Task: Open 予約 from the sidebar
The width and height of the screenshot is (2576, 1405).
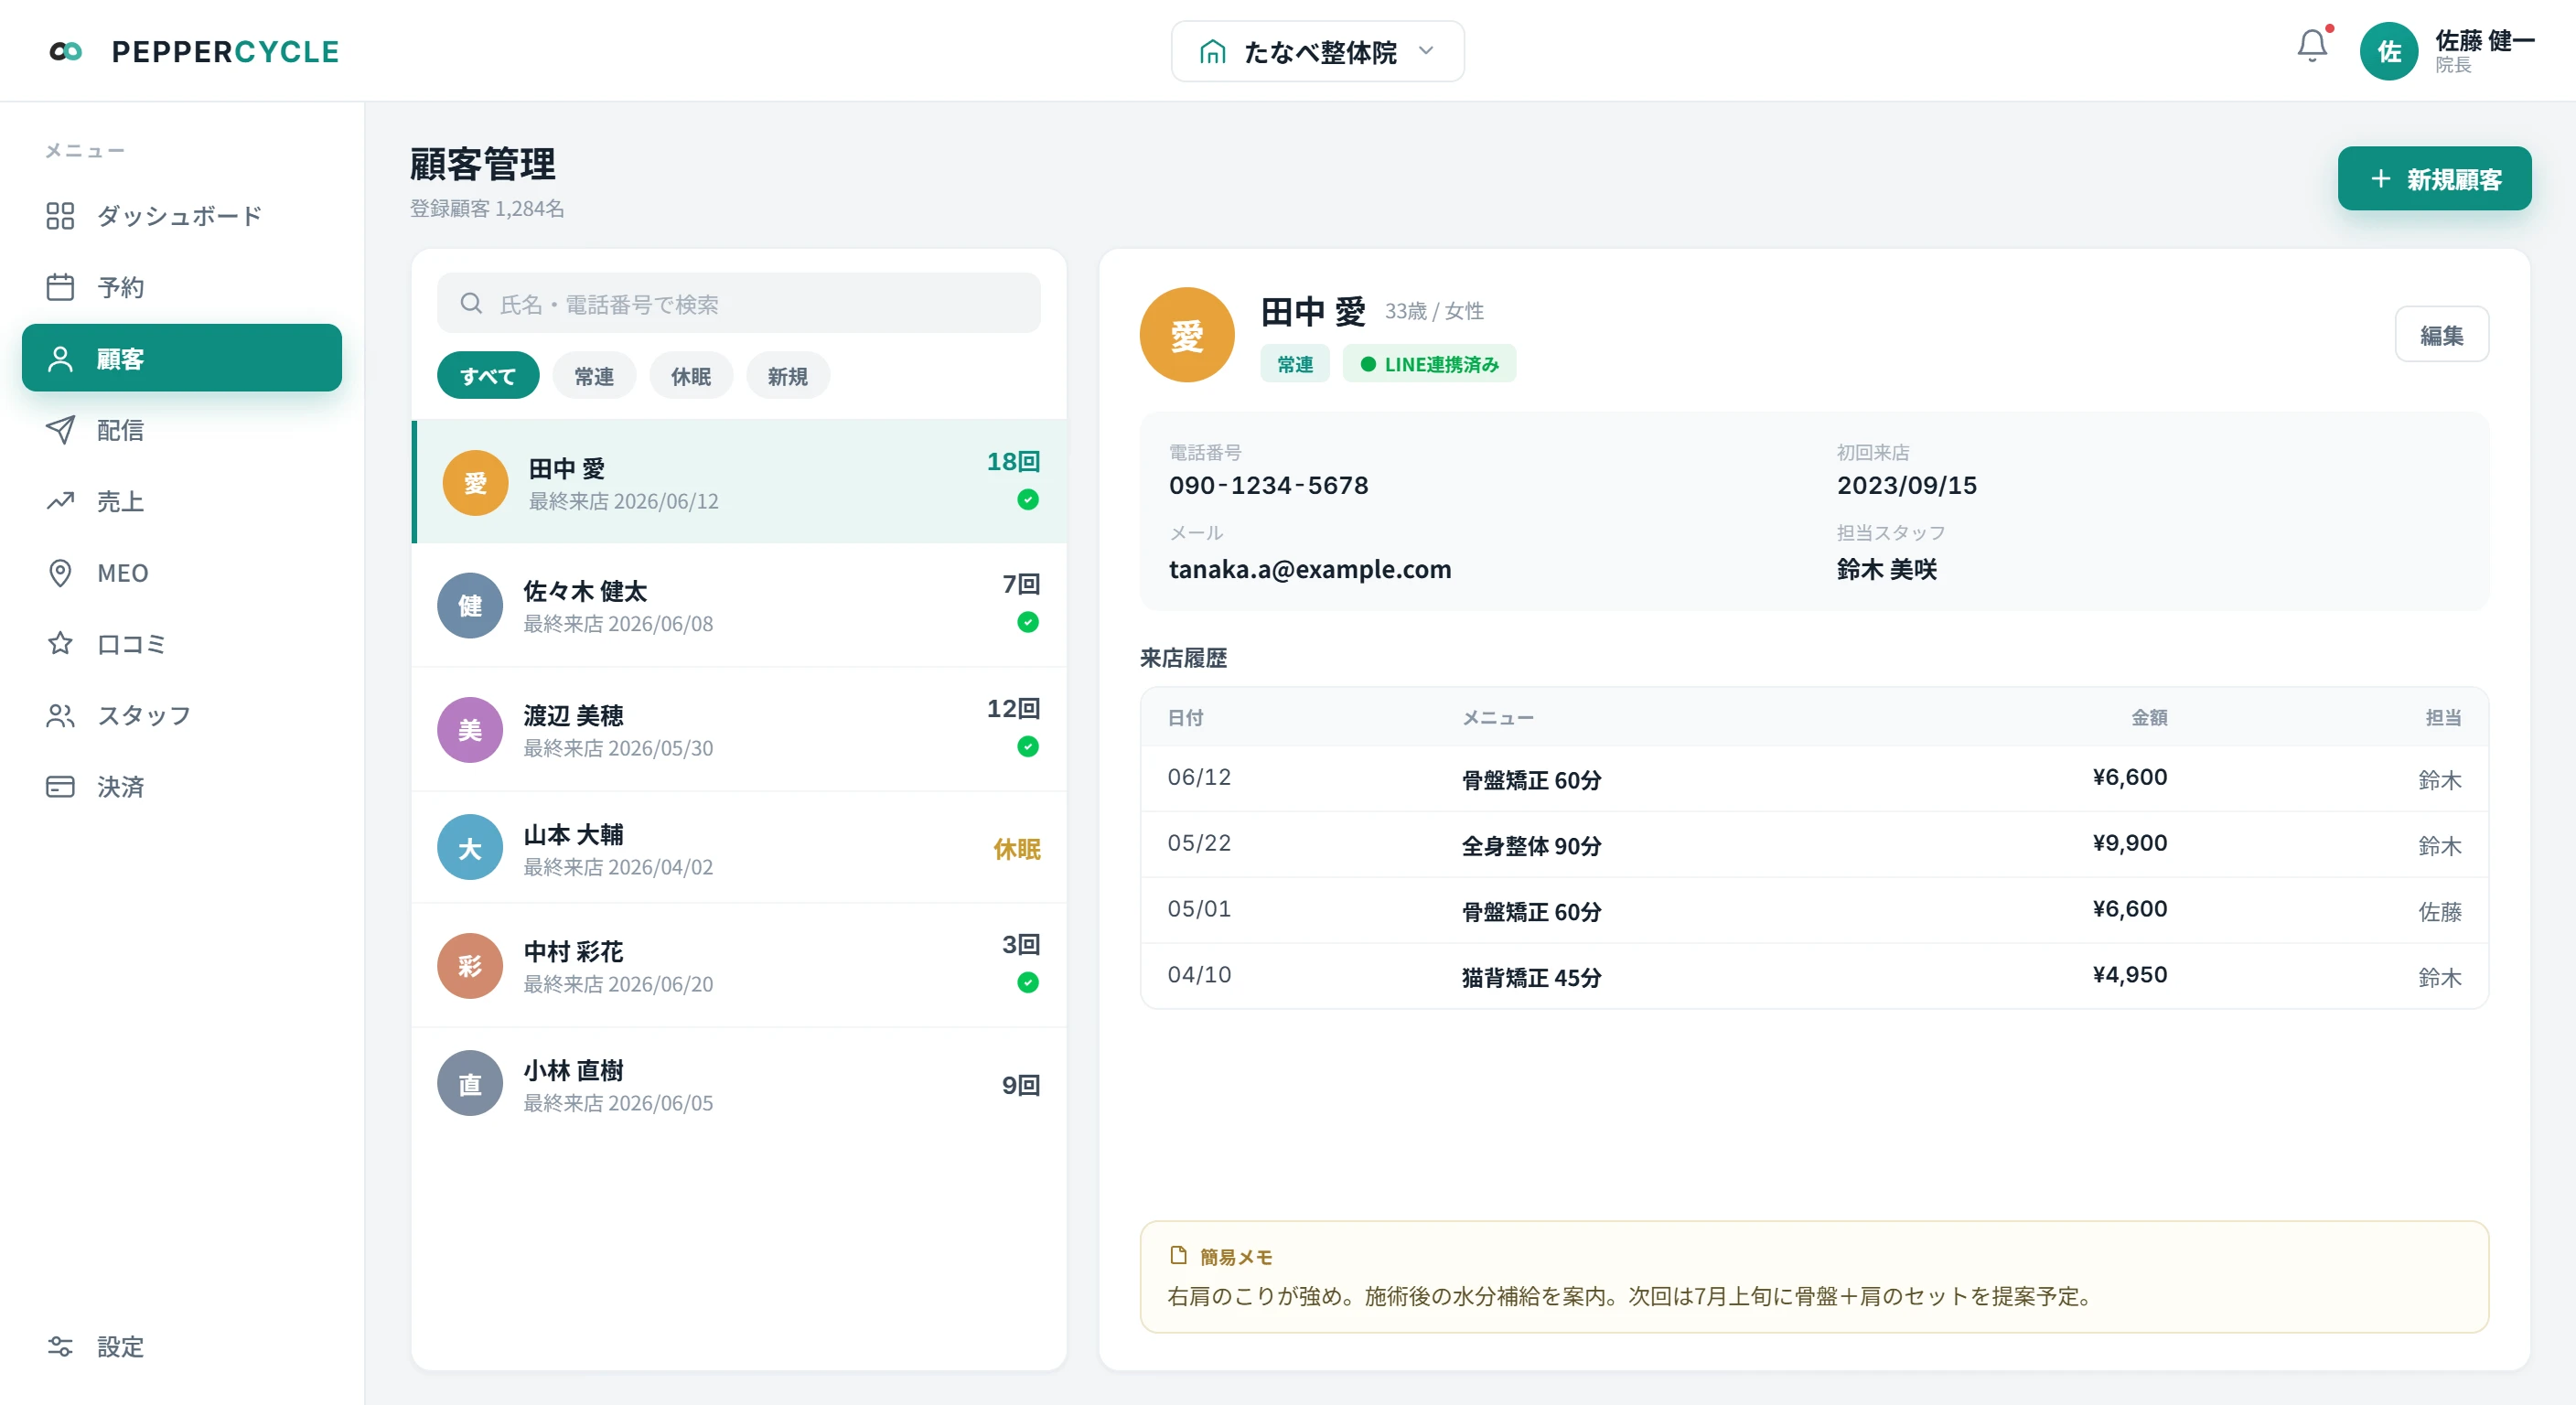Action: click(x=182, y=287)
